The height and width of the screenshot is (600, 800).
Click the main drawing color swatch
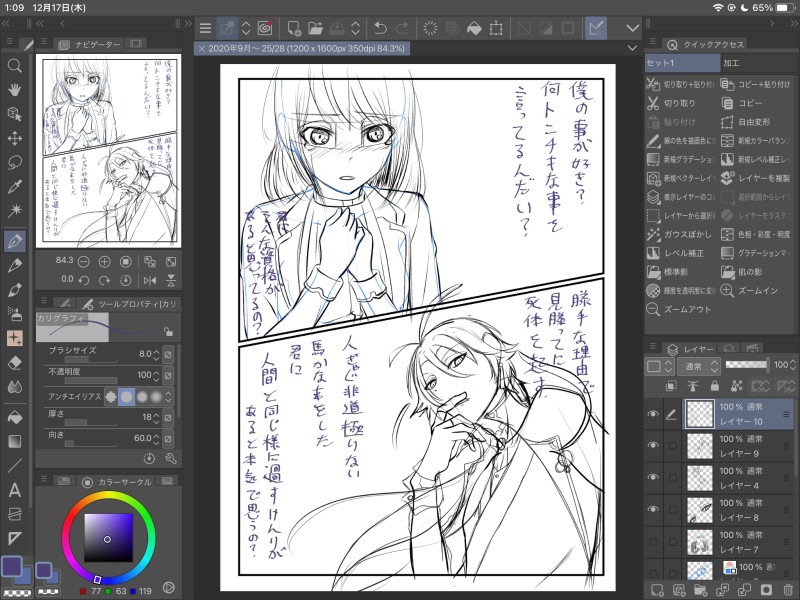(12, 565)
